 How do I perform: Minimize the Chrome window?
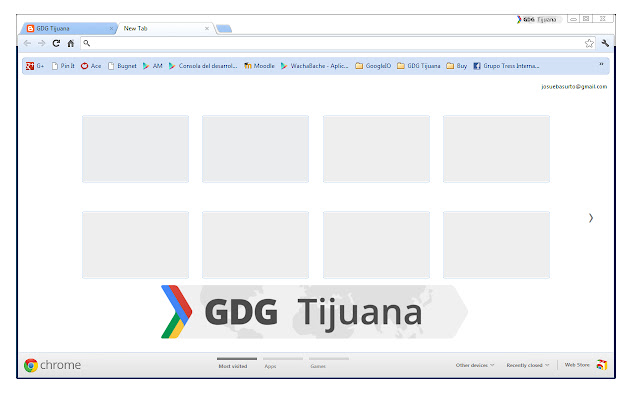tap(573, 19)
